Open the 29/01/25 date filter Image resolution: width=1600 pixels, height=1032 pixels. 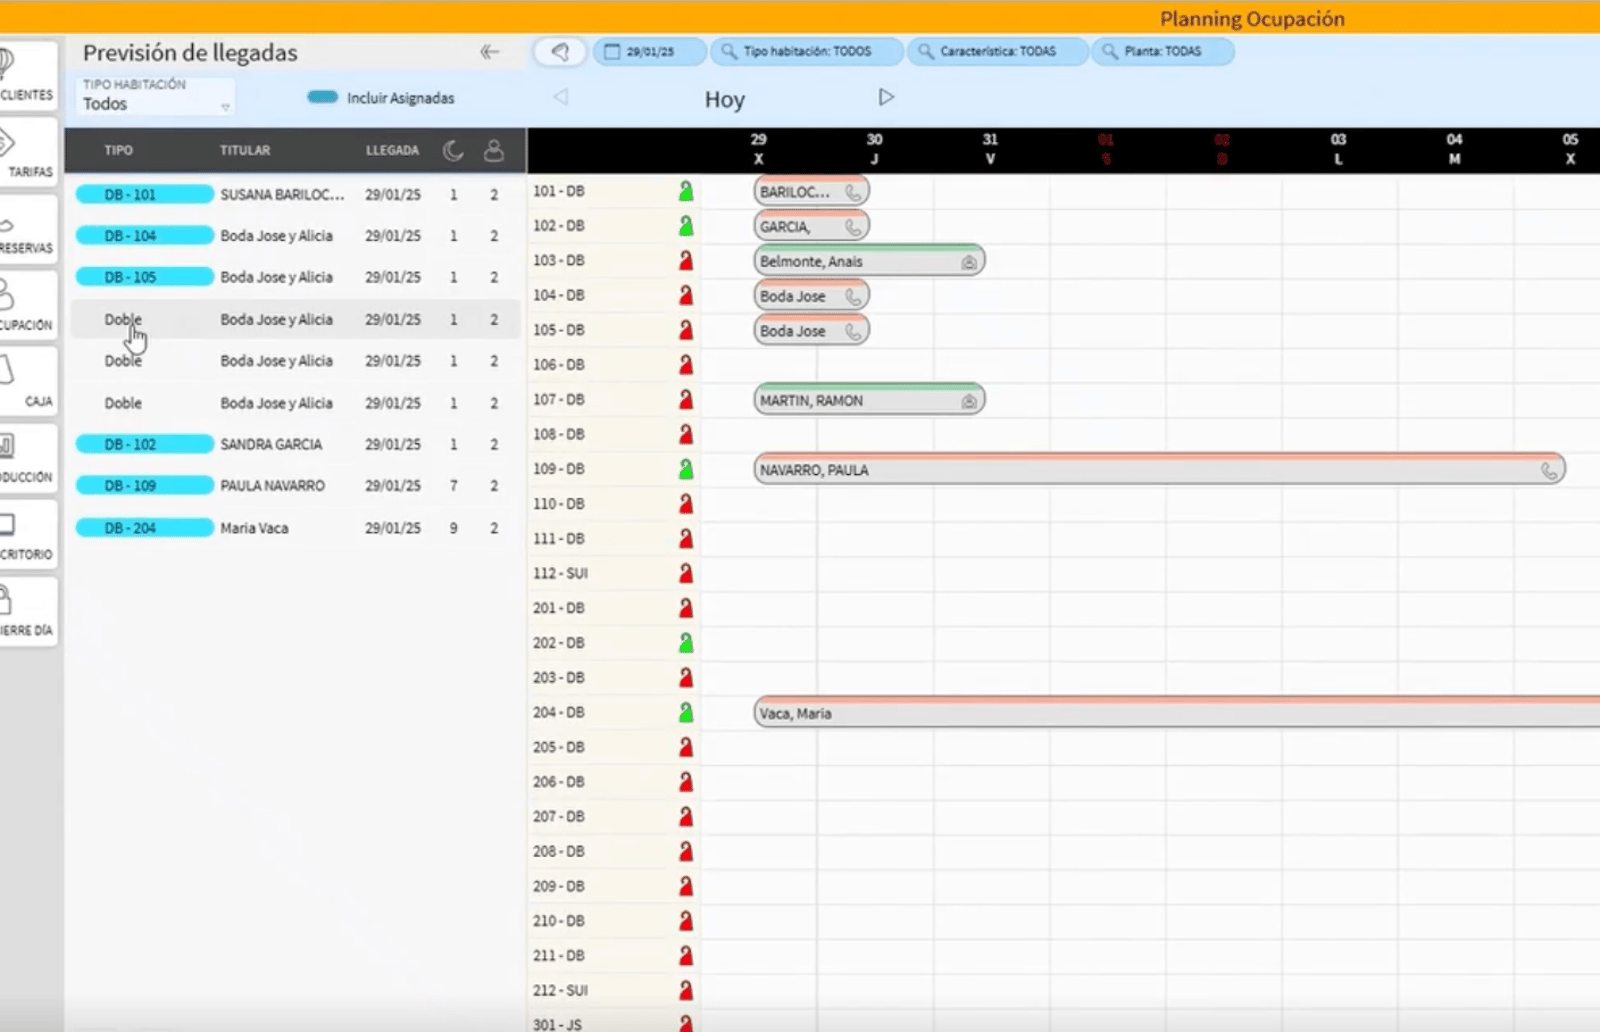(x=650, y=51)
